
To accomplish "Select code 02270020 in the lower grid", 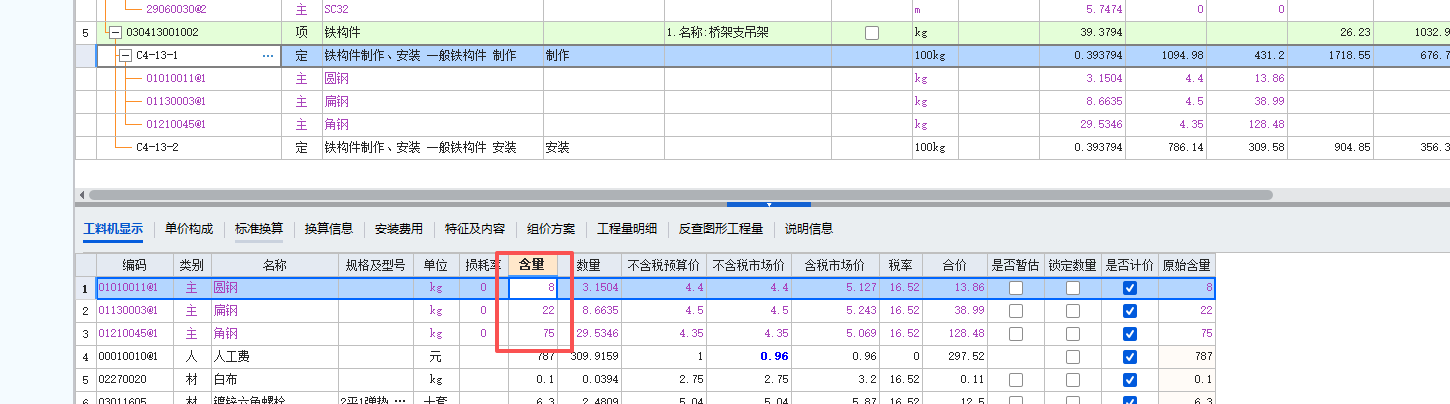I will (135, 380).
